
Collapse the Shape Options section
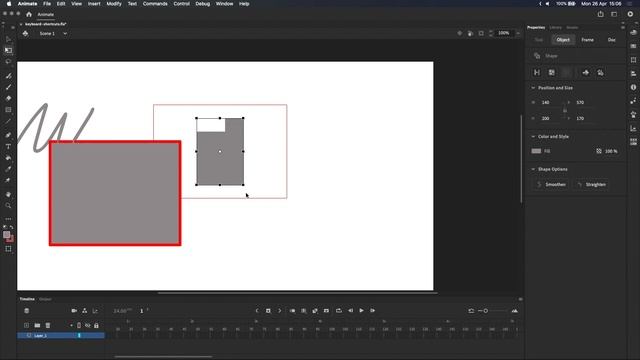[533, 169]
